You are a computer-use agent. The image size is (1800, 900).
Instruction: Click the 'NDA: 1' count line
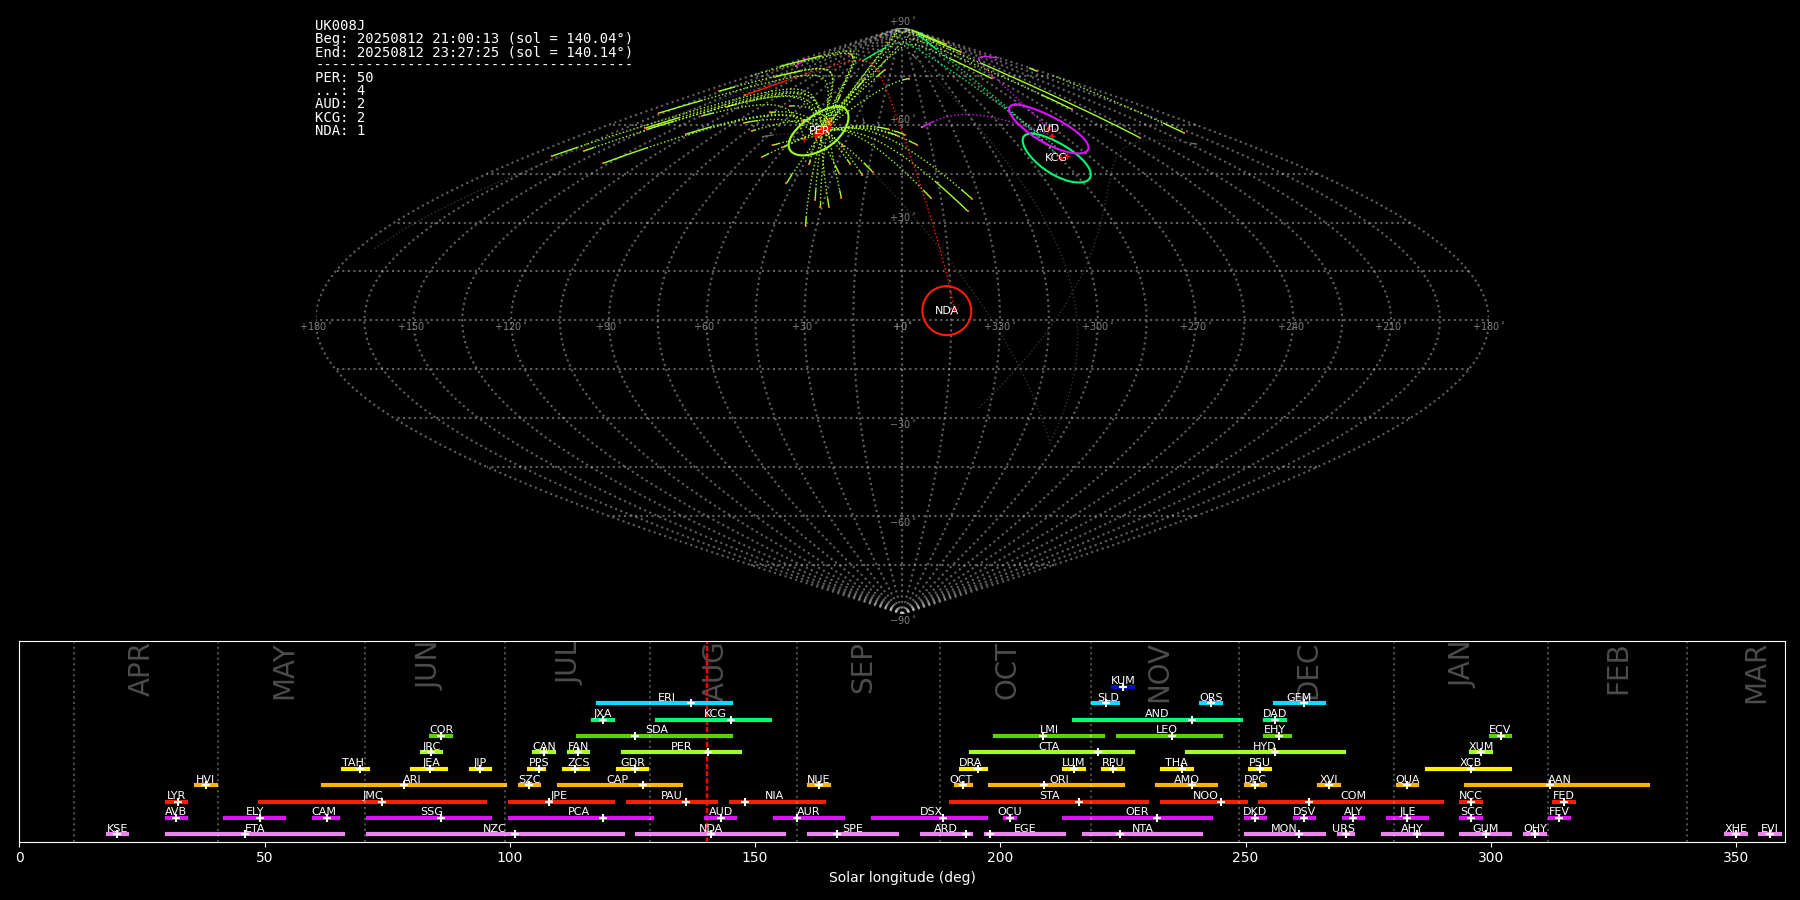coord(340,130)
